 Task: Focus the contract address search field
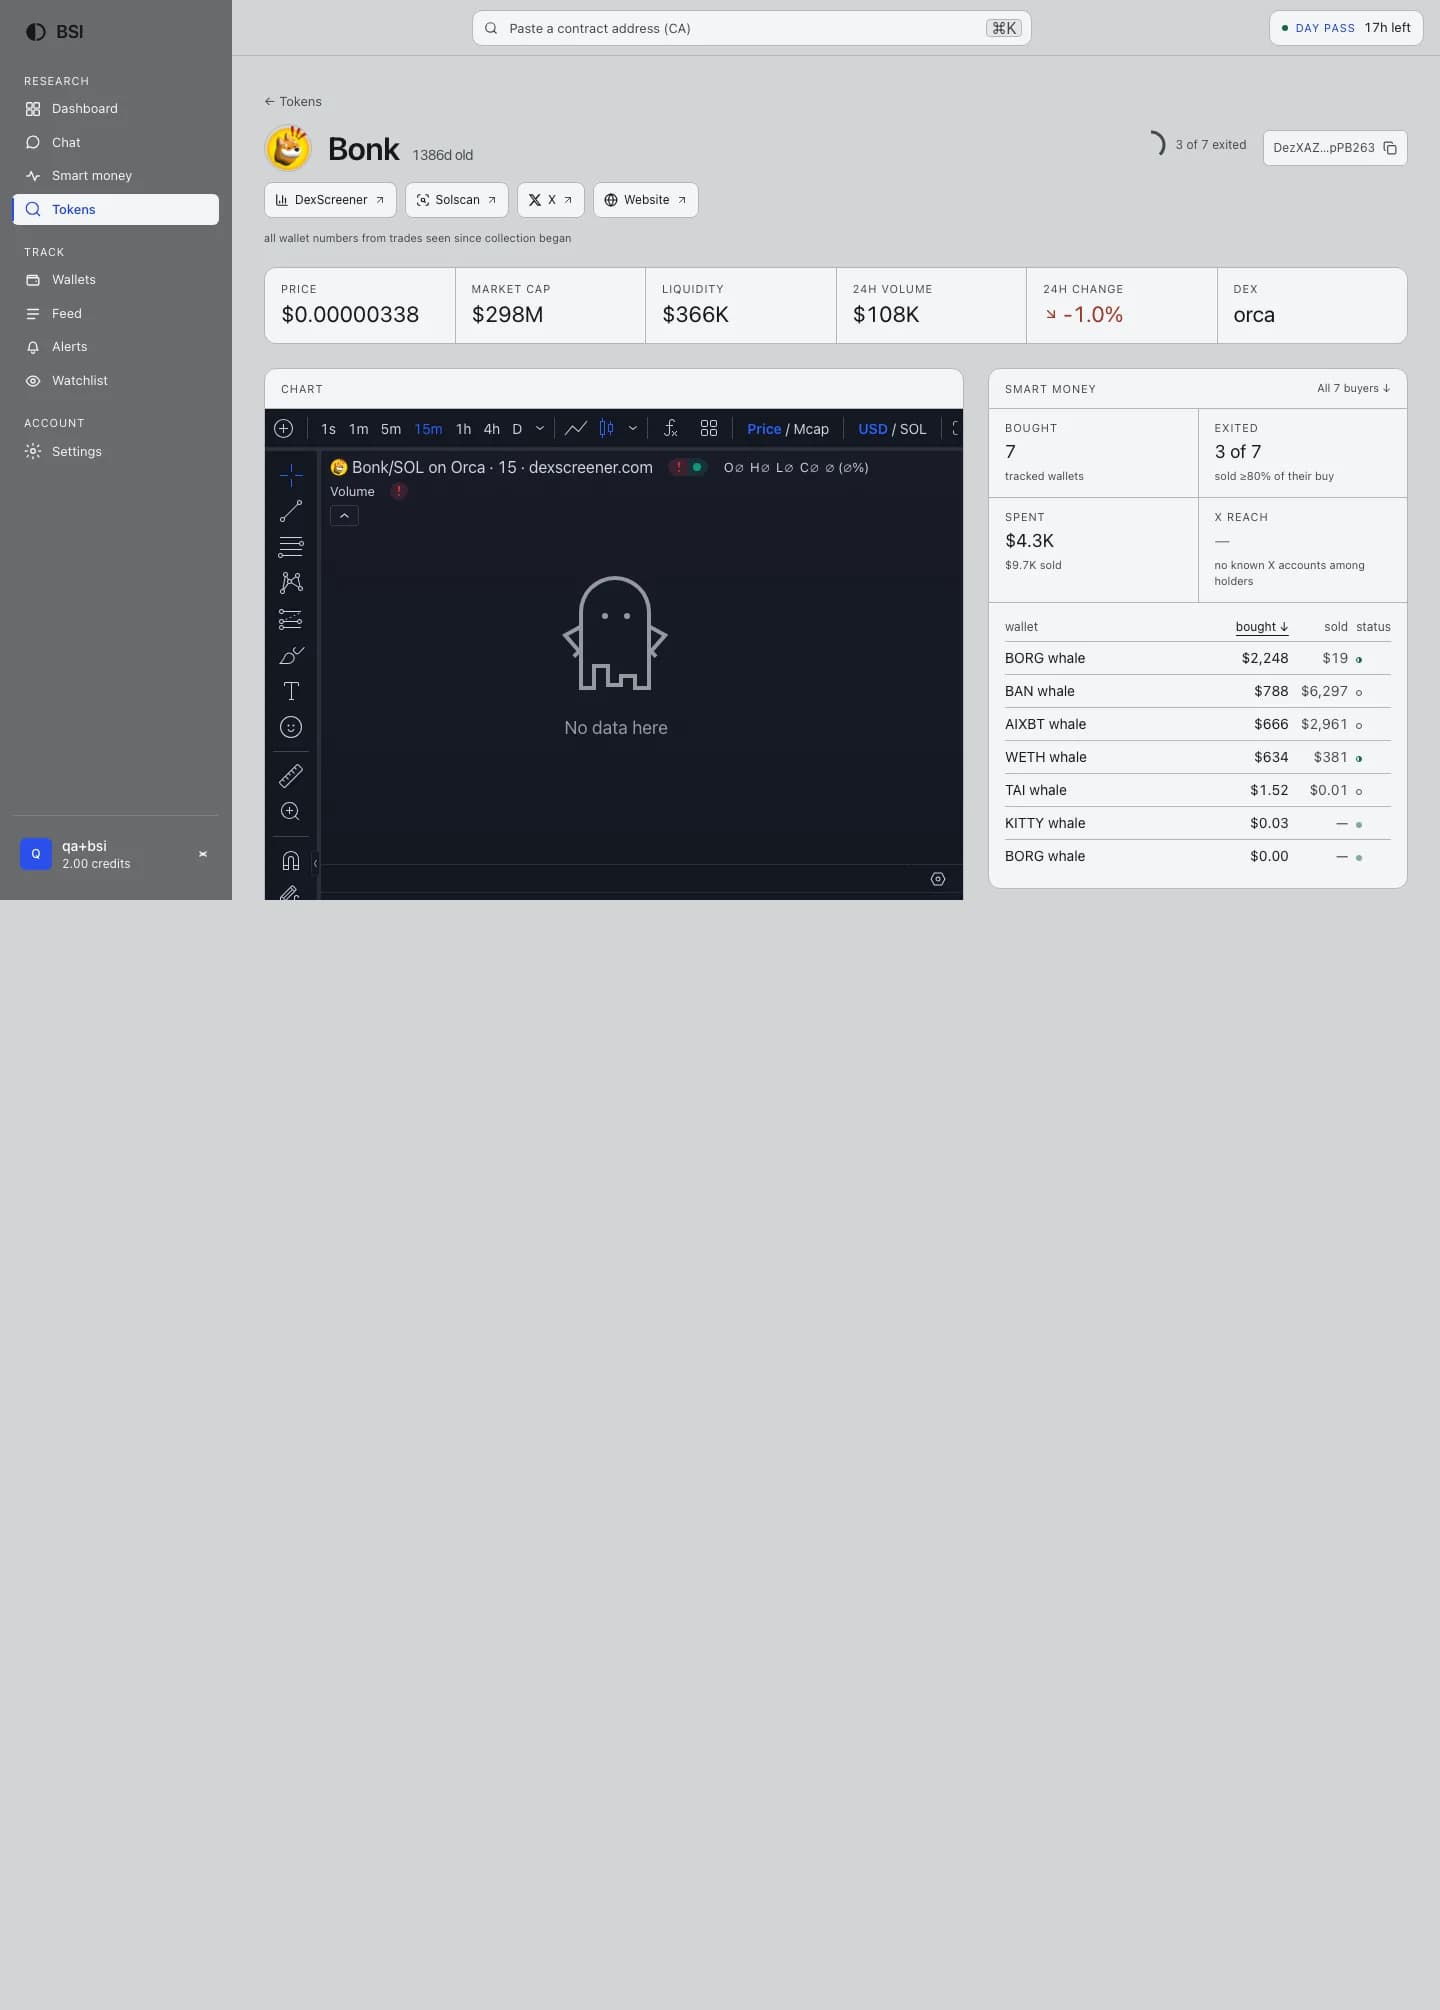751,28
